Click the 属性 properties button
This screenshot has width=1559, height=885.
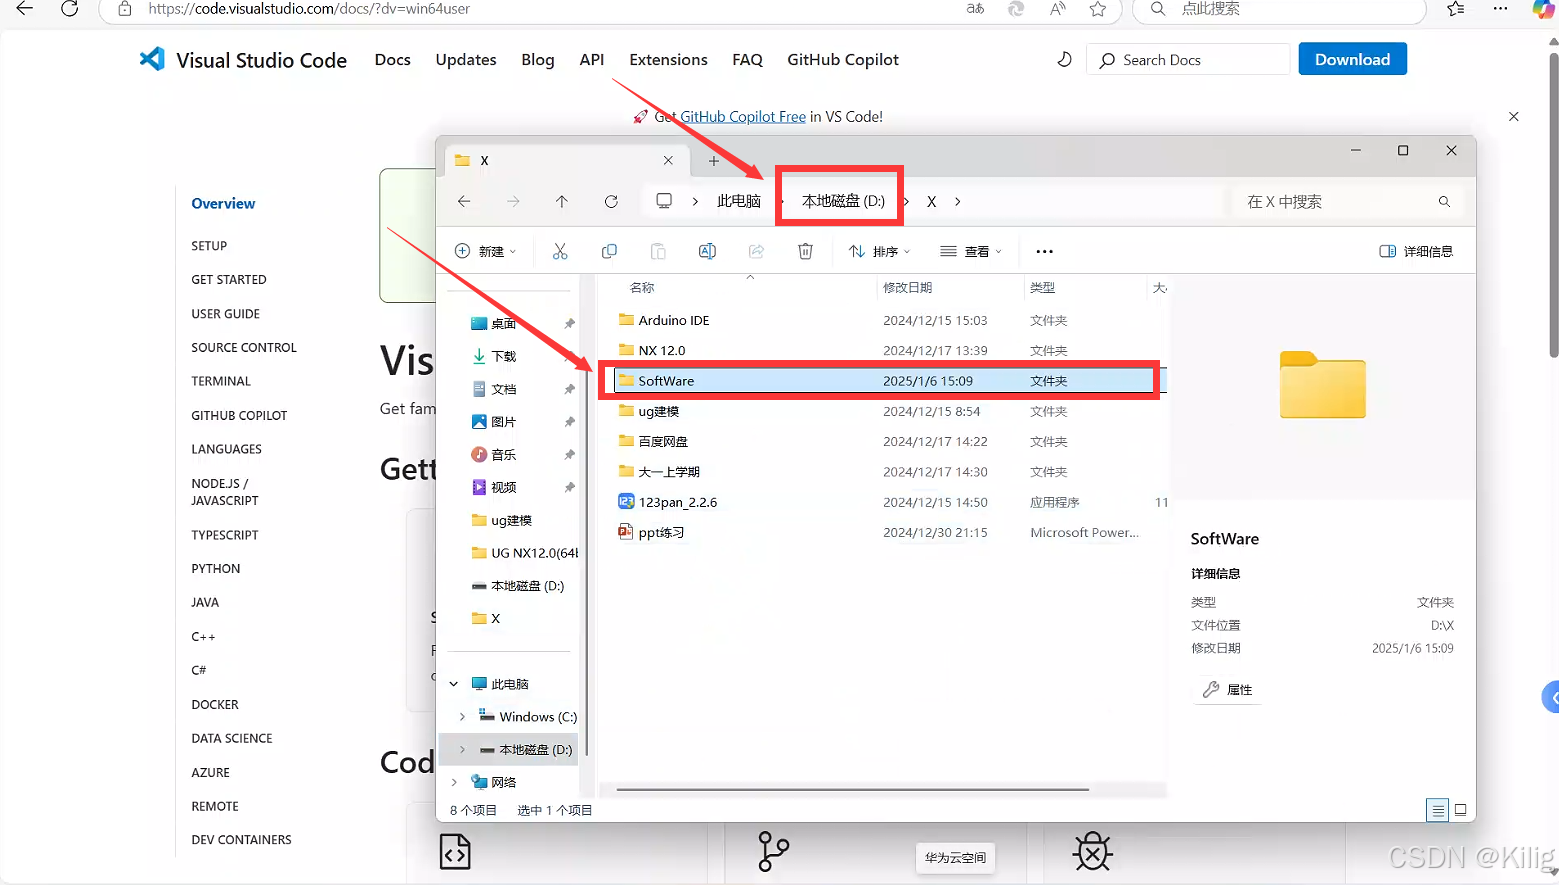point(1227,689)
